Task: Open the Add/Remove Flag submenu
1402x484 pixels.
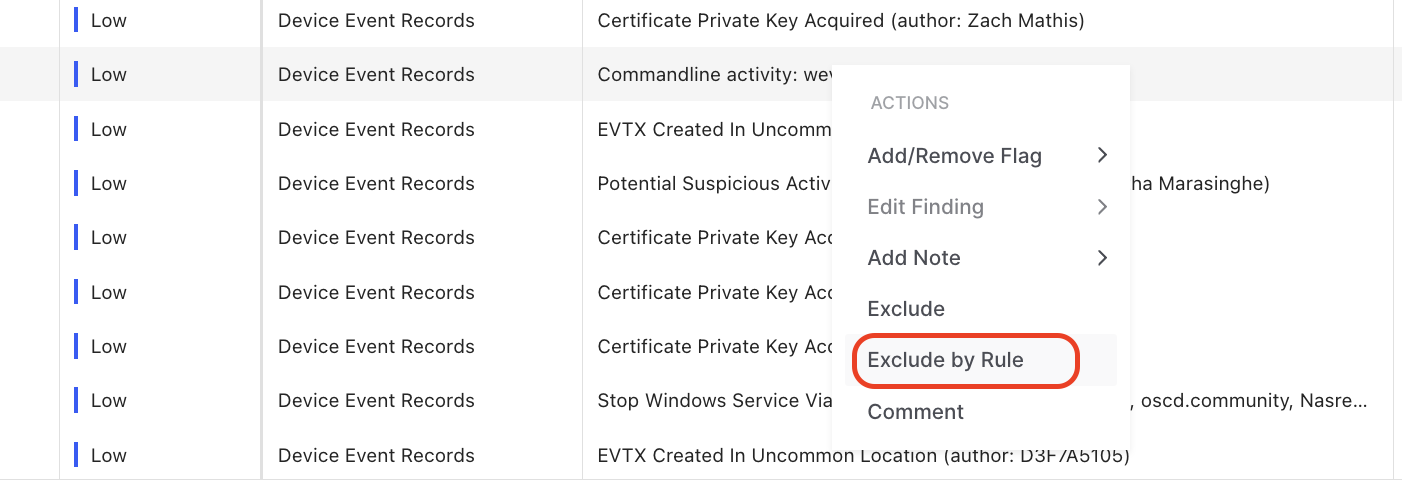Action: pyautogui.click(x=954, y=156)
